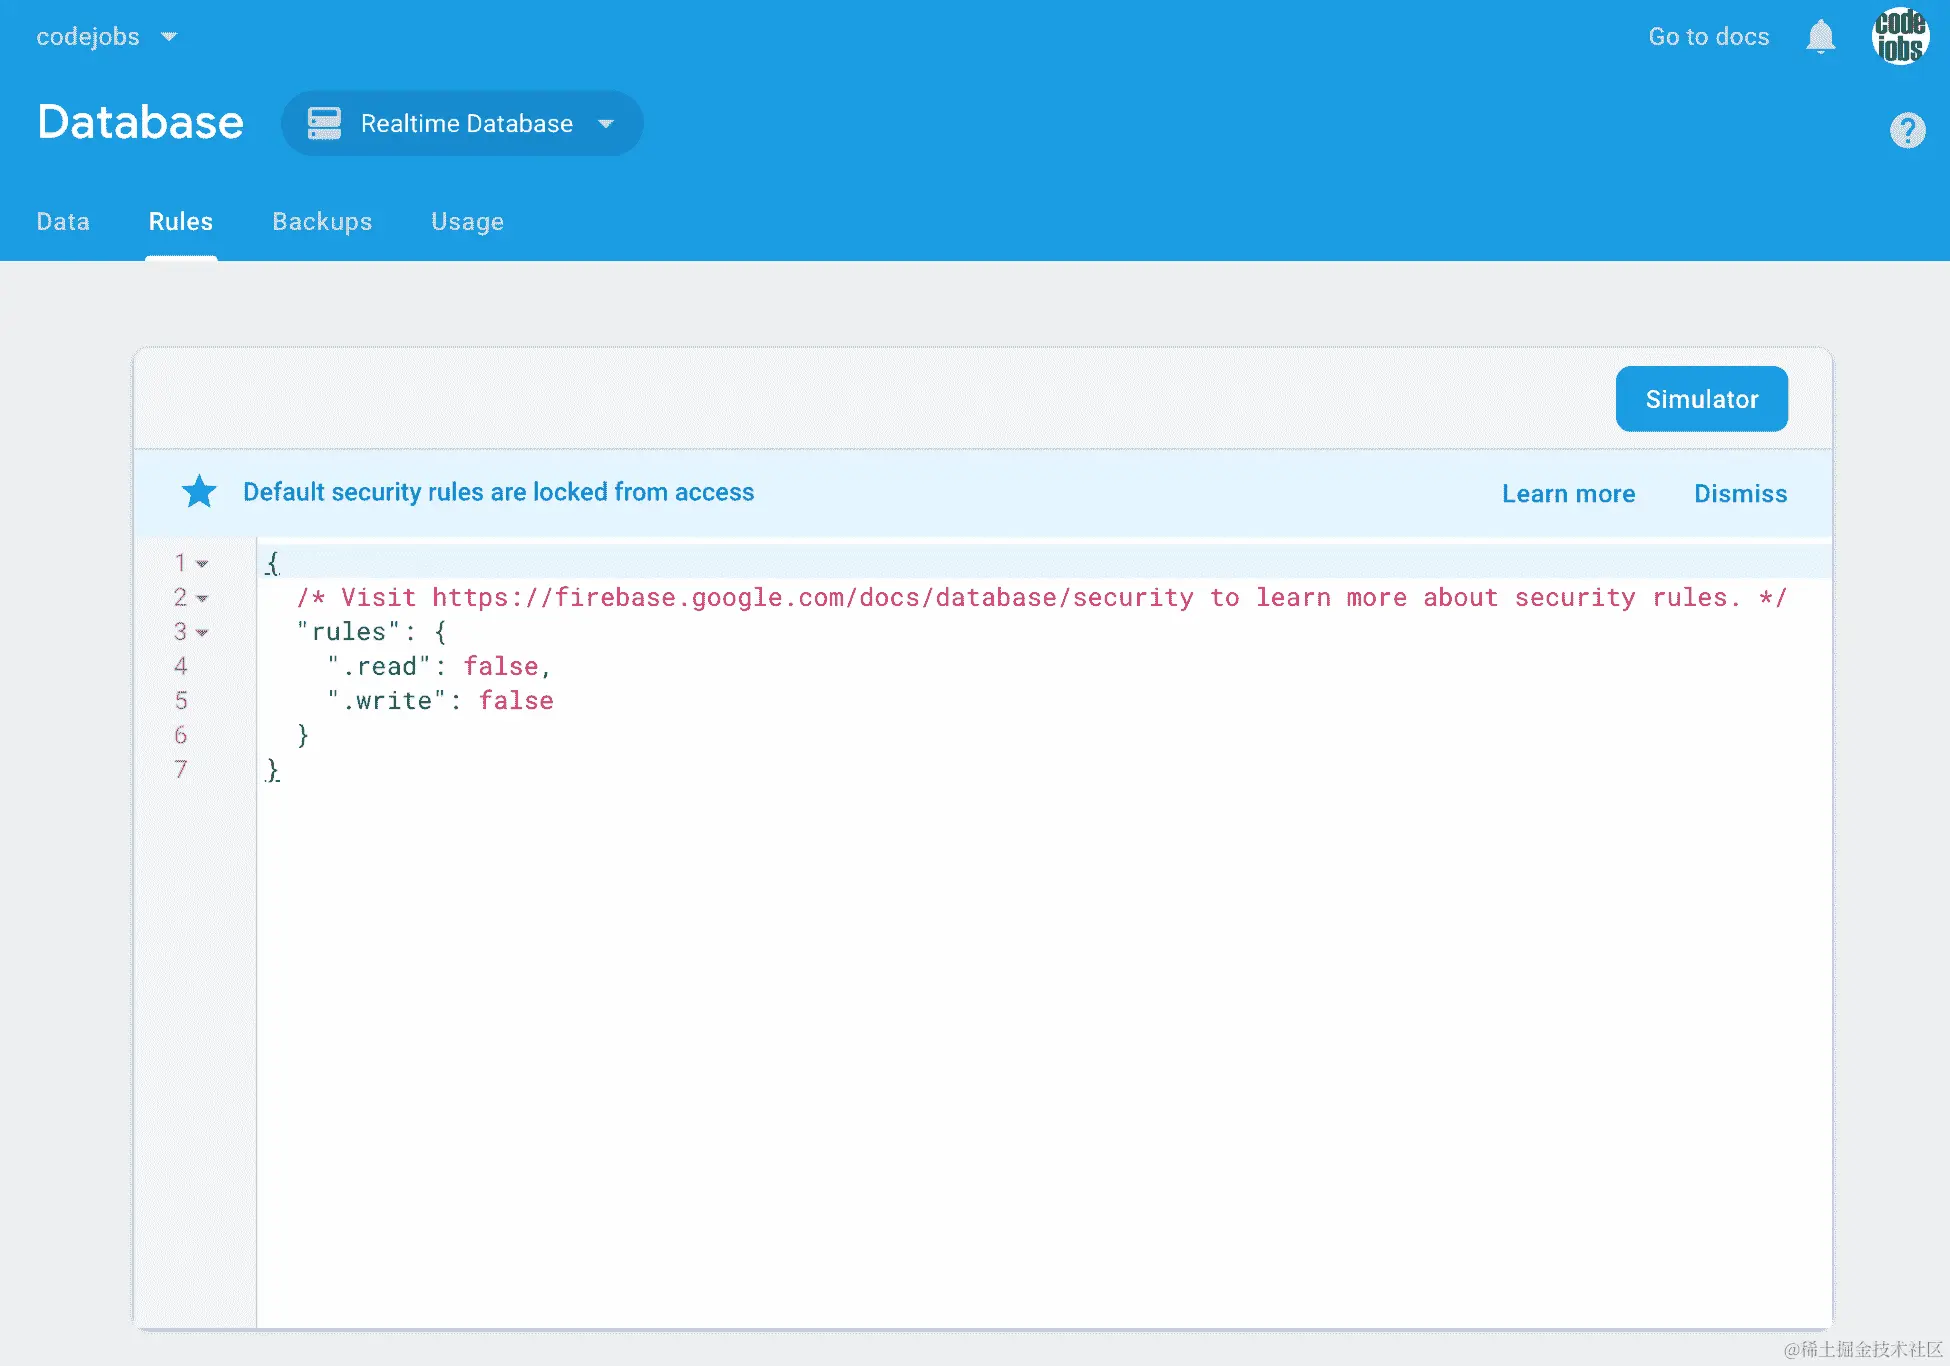Open the Backups tab
1950x1366 pixels.
(x=322, y=221)
